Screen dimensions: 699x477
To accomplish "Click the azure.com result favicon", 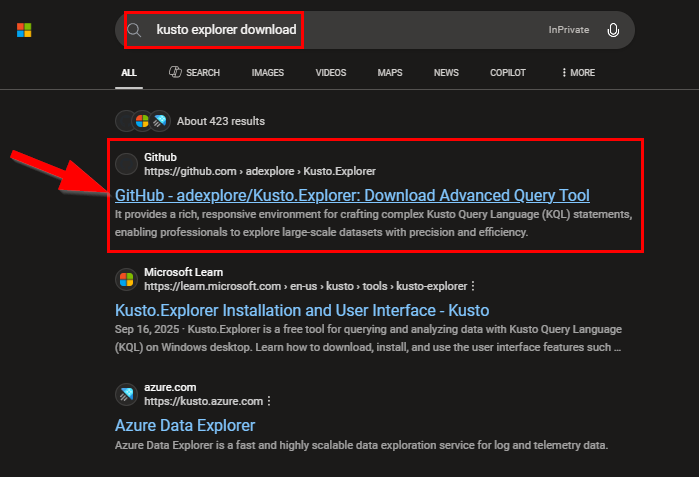I will click(x=127, y=393).
